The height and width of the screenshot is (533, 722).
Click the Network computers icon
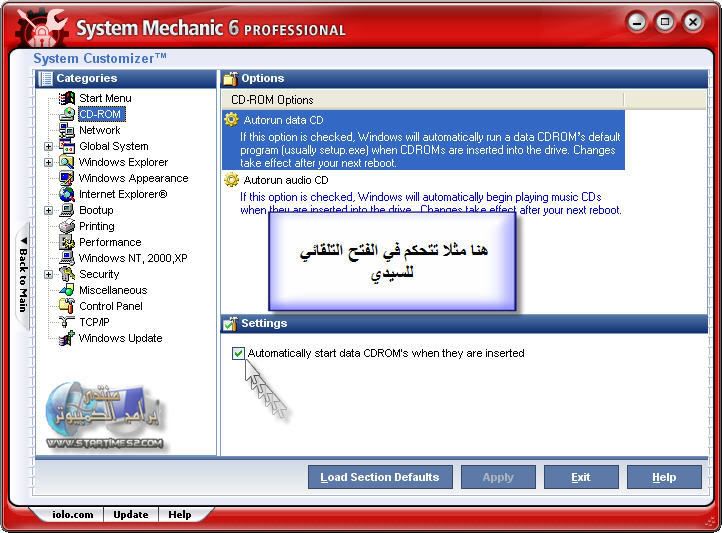tap(67, 130)
